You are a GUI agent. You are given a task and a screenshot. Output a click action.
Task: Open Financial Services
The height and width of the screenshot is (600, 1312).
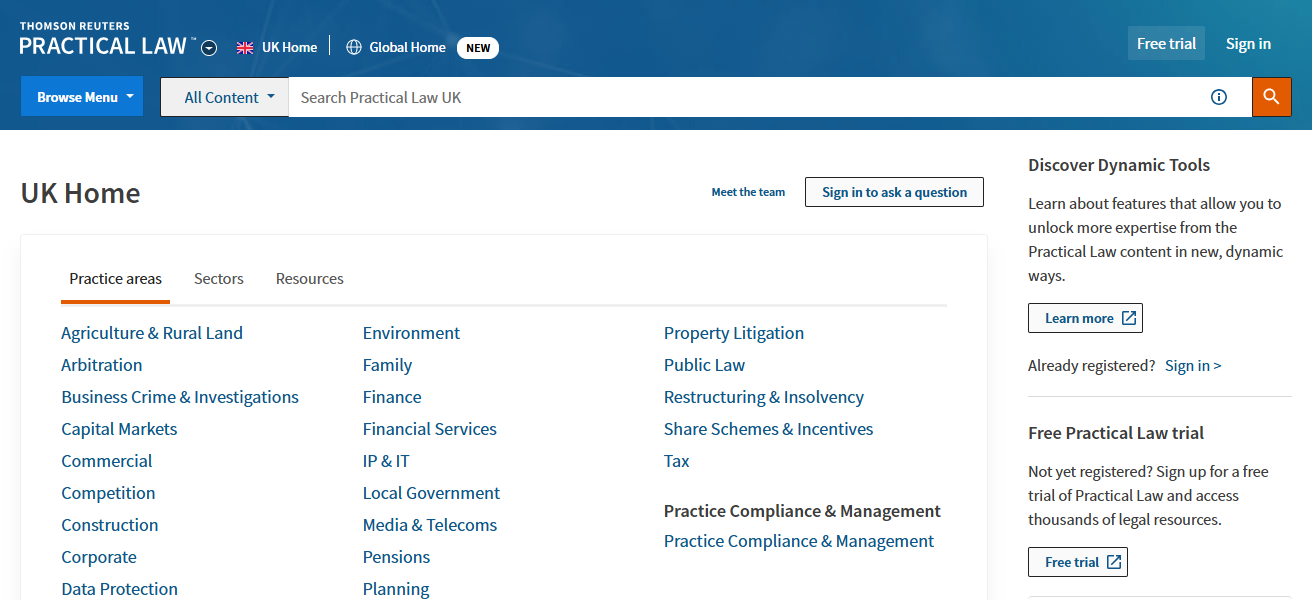(x=430, y=429)
